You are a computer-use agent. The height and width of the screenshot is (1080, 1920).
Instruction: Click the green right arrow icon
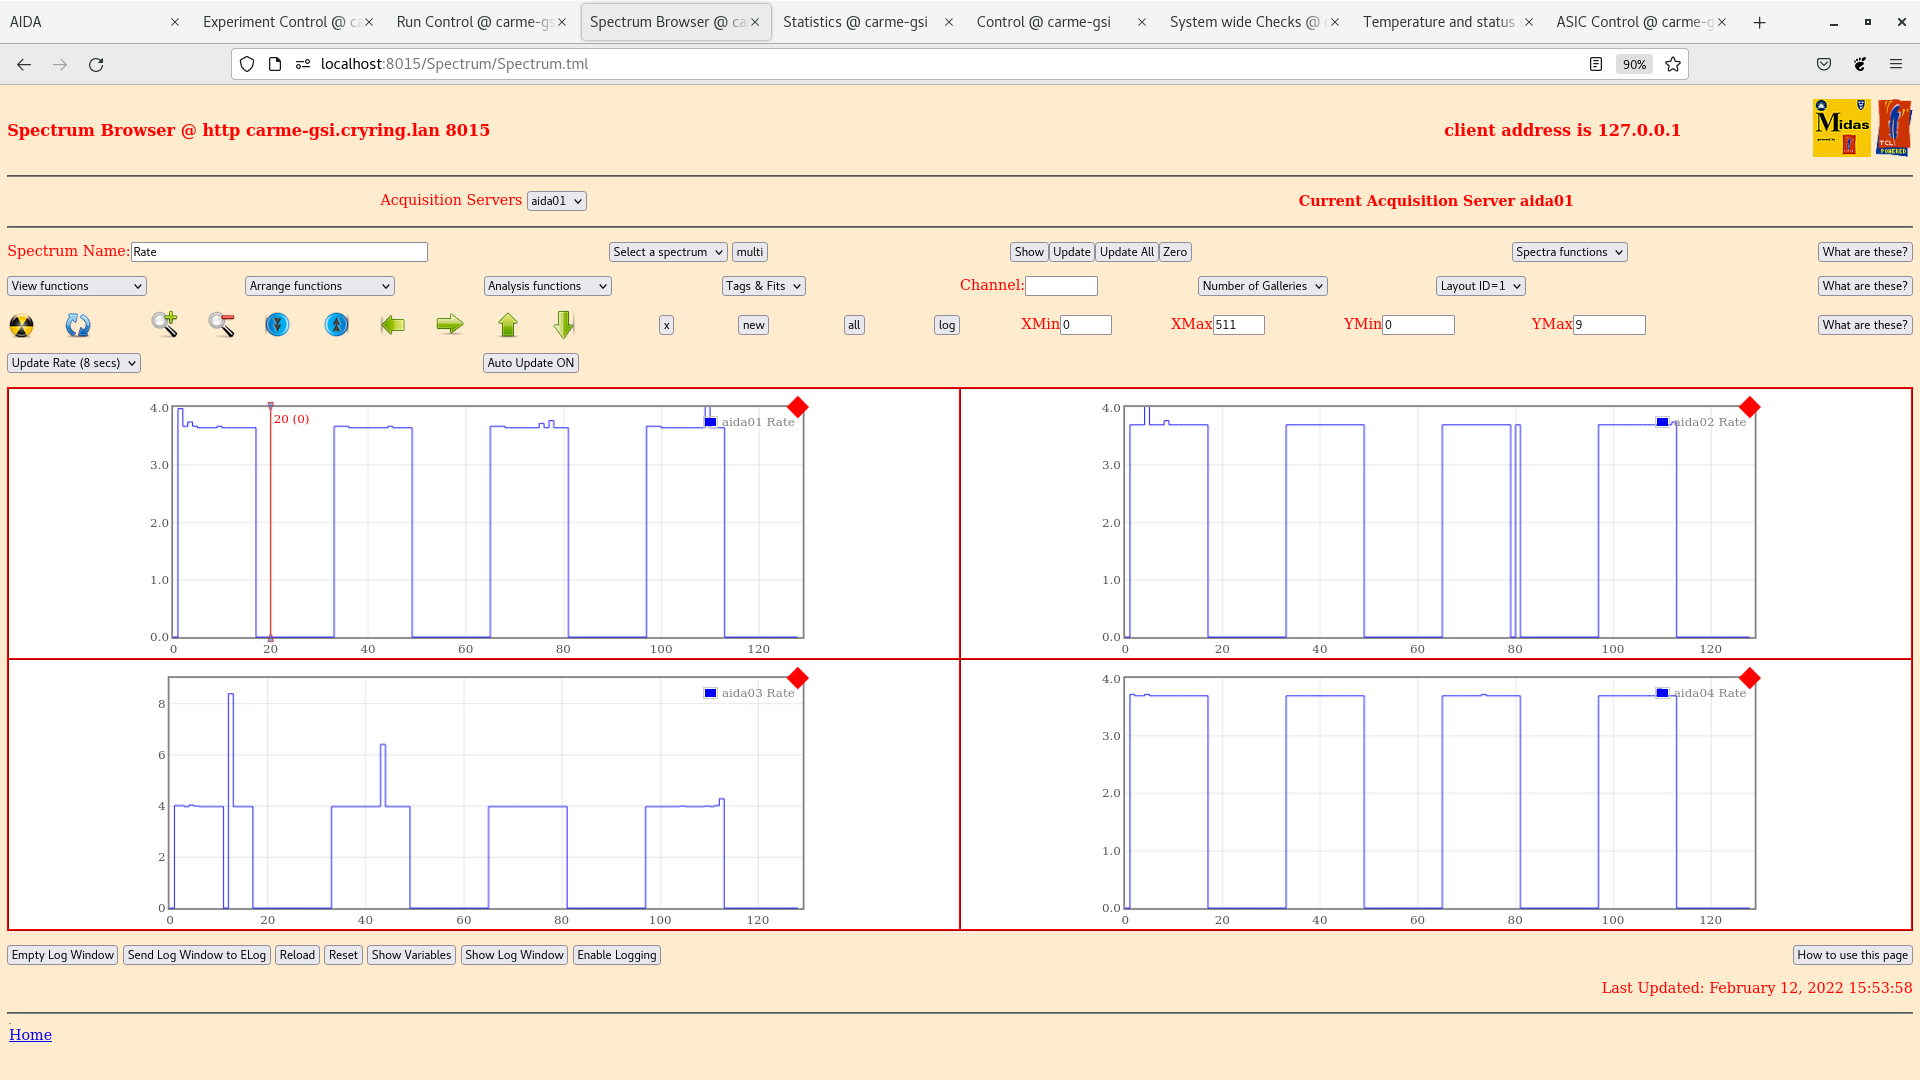point(450,325)
